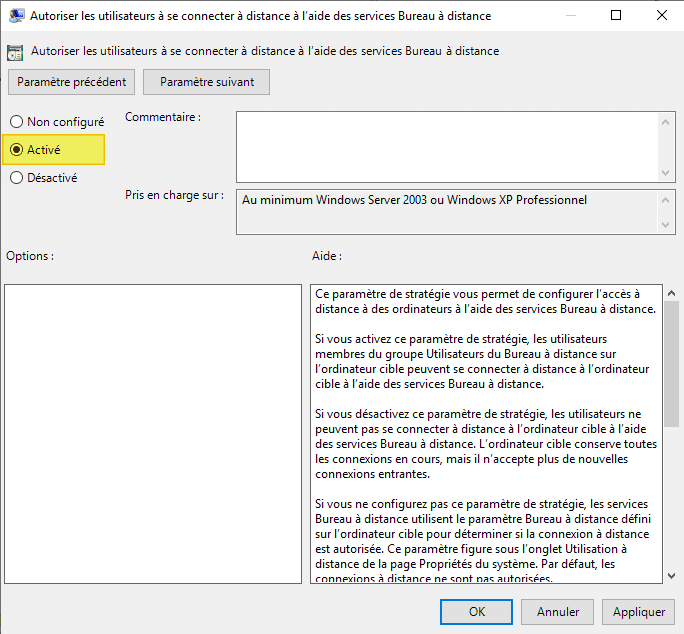This screenshot has height=634, width=684.
Task: Click the down arrow of Pris en charge scrollbar
Action: tap(665, 225)
